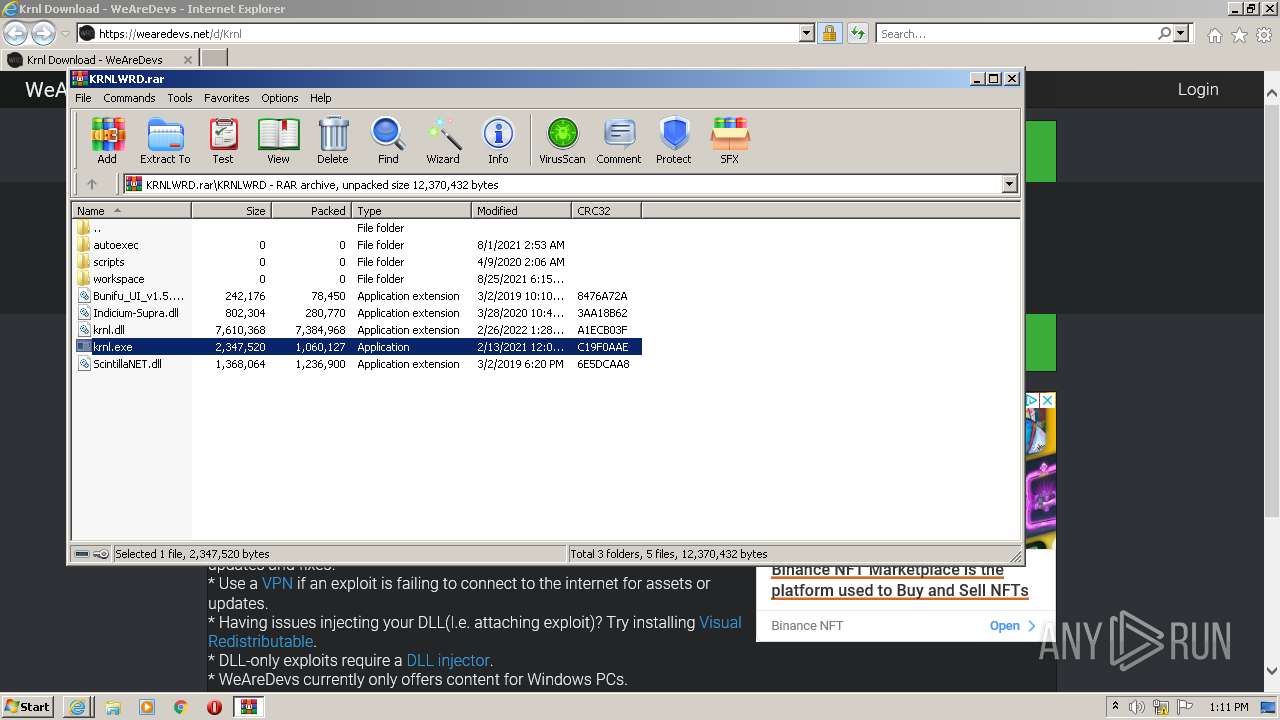The height and width of the screenshot is (720, 1280).
Task: Open the View toolbar icon
Action: 278,140
